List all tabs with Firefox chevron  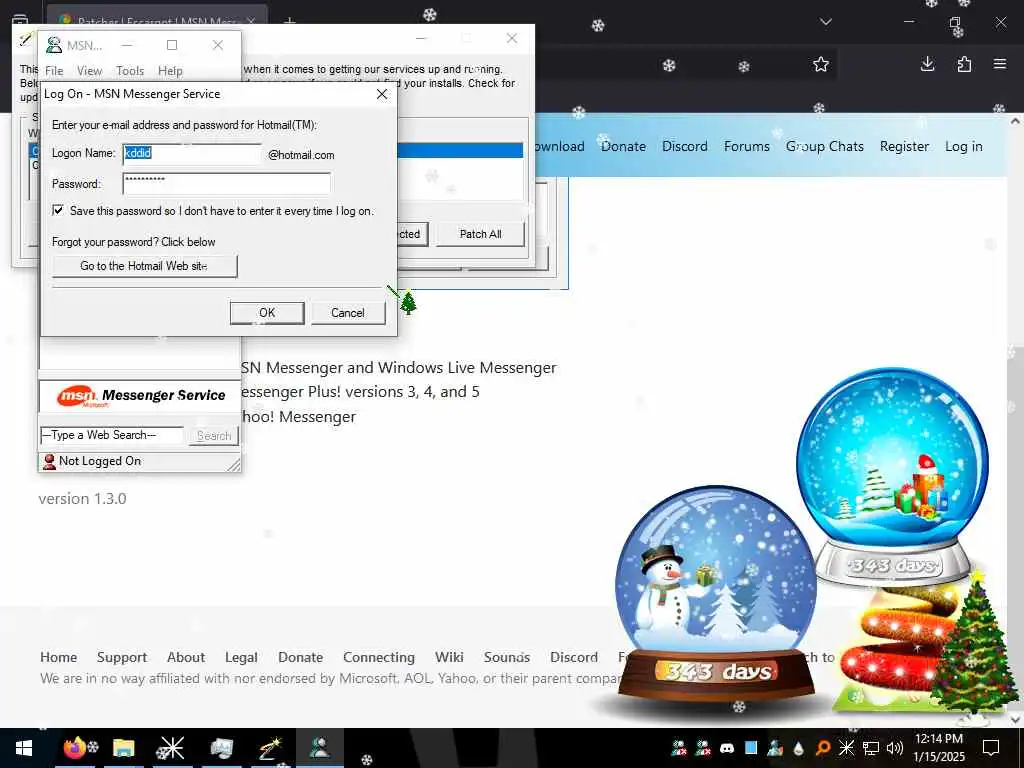point(825,22)
